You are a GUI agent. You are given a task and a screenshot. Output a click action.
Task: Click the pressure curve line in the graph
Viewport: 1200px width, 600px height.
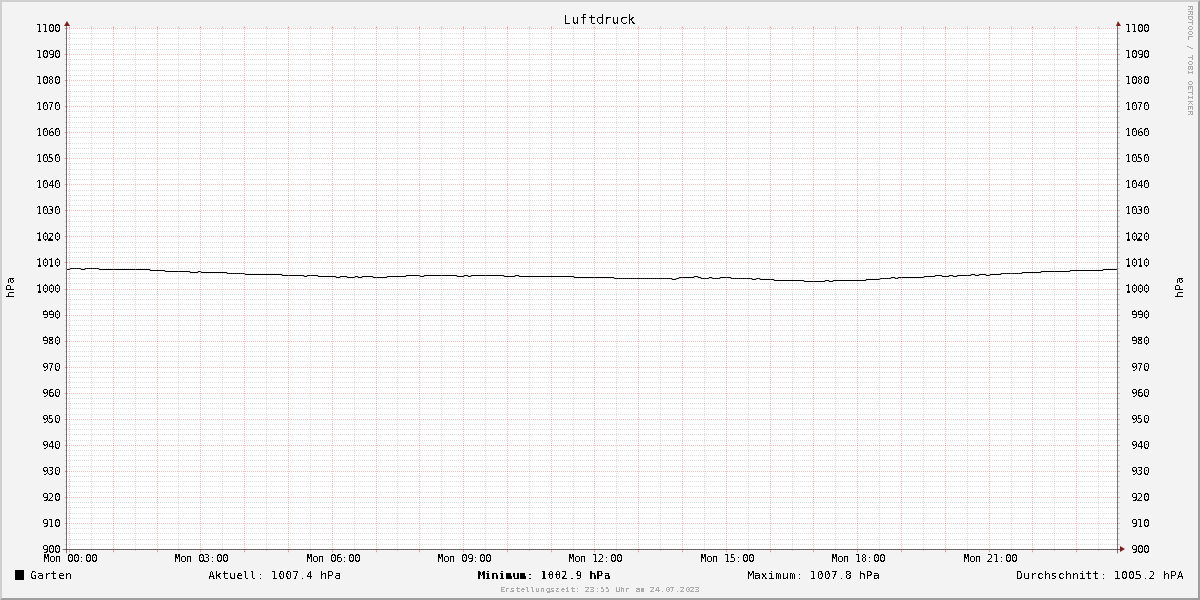tap(593, 277)
